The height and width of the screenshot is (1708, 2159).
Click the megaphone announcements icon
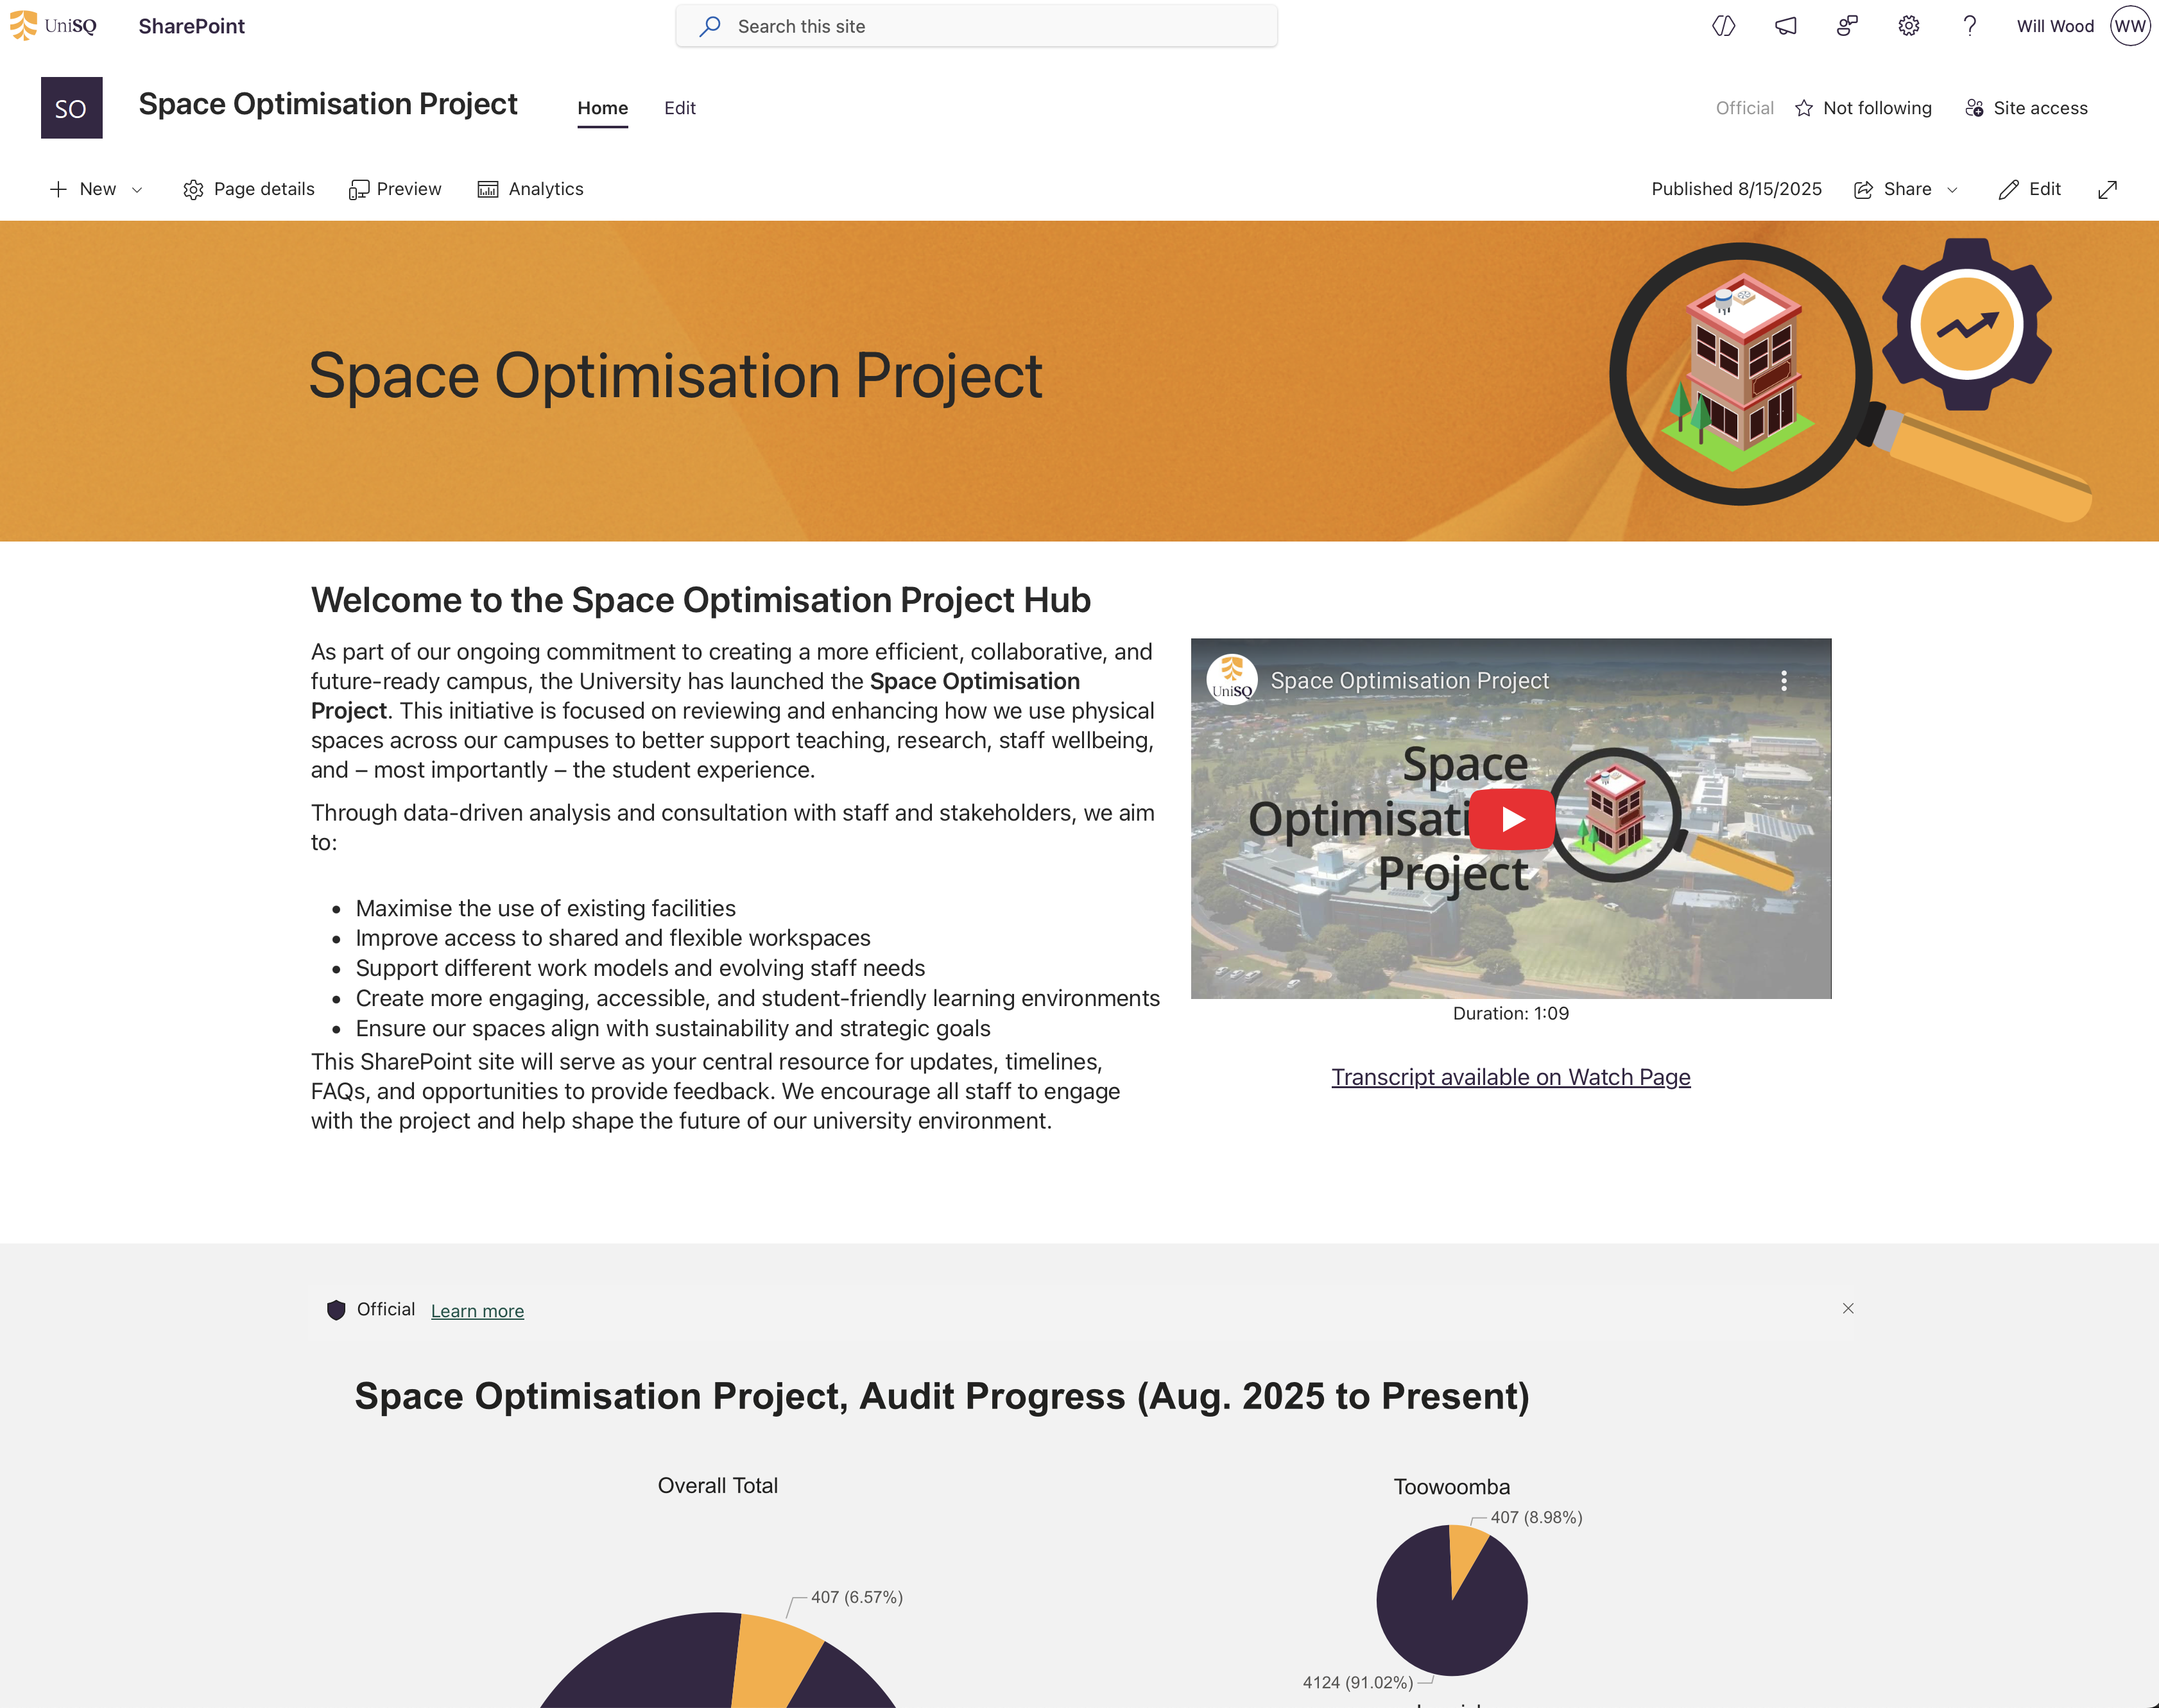tap(1785, 26)
